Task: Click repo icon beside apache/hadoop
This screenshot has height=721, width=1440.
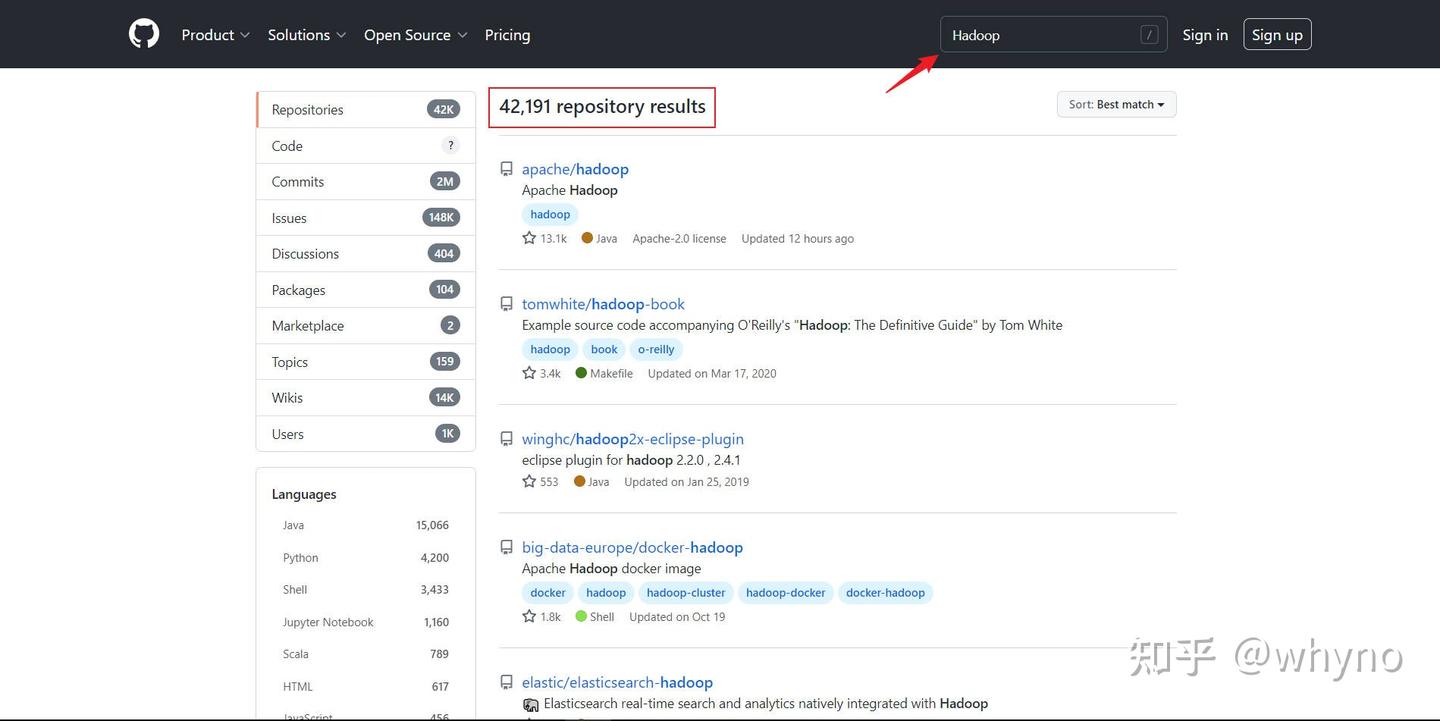Action: coord(507,169)
